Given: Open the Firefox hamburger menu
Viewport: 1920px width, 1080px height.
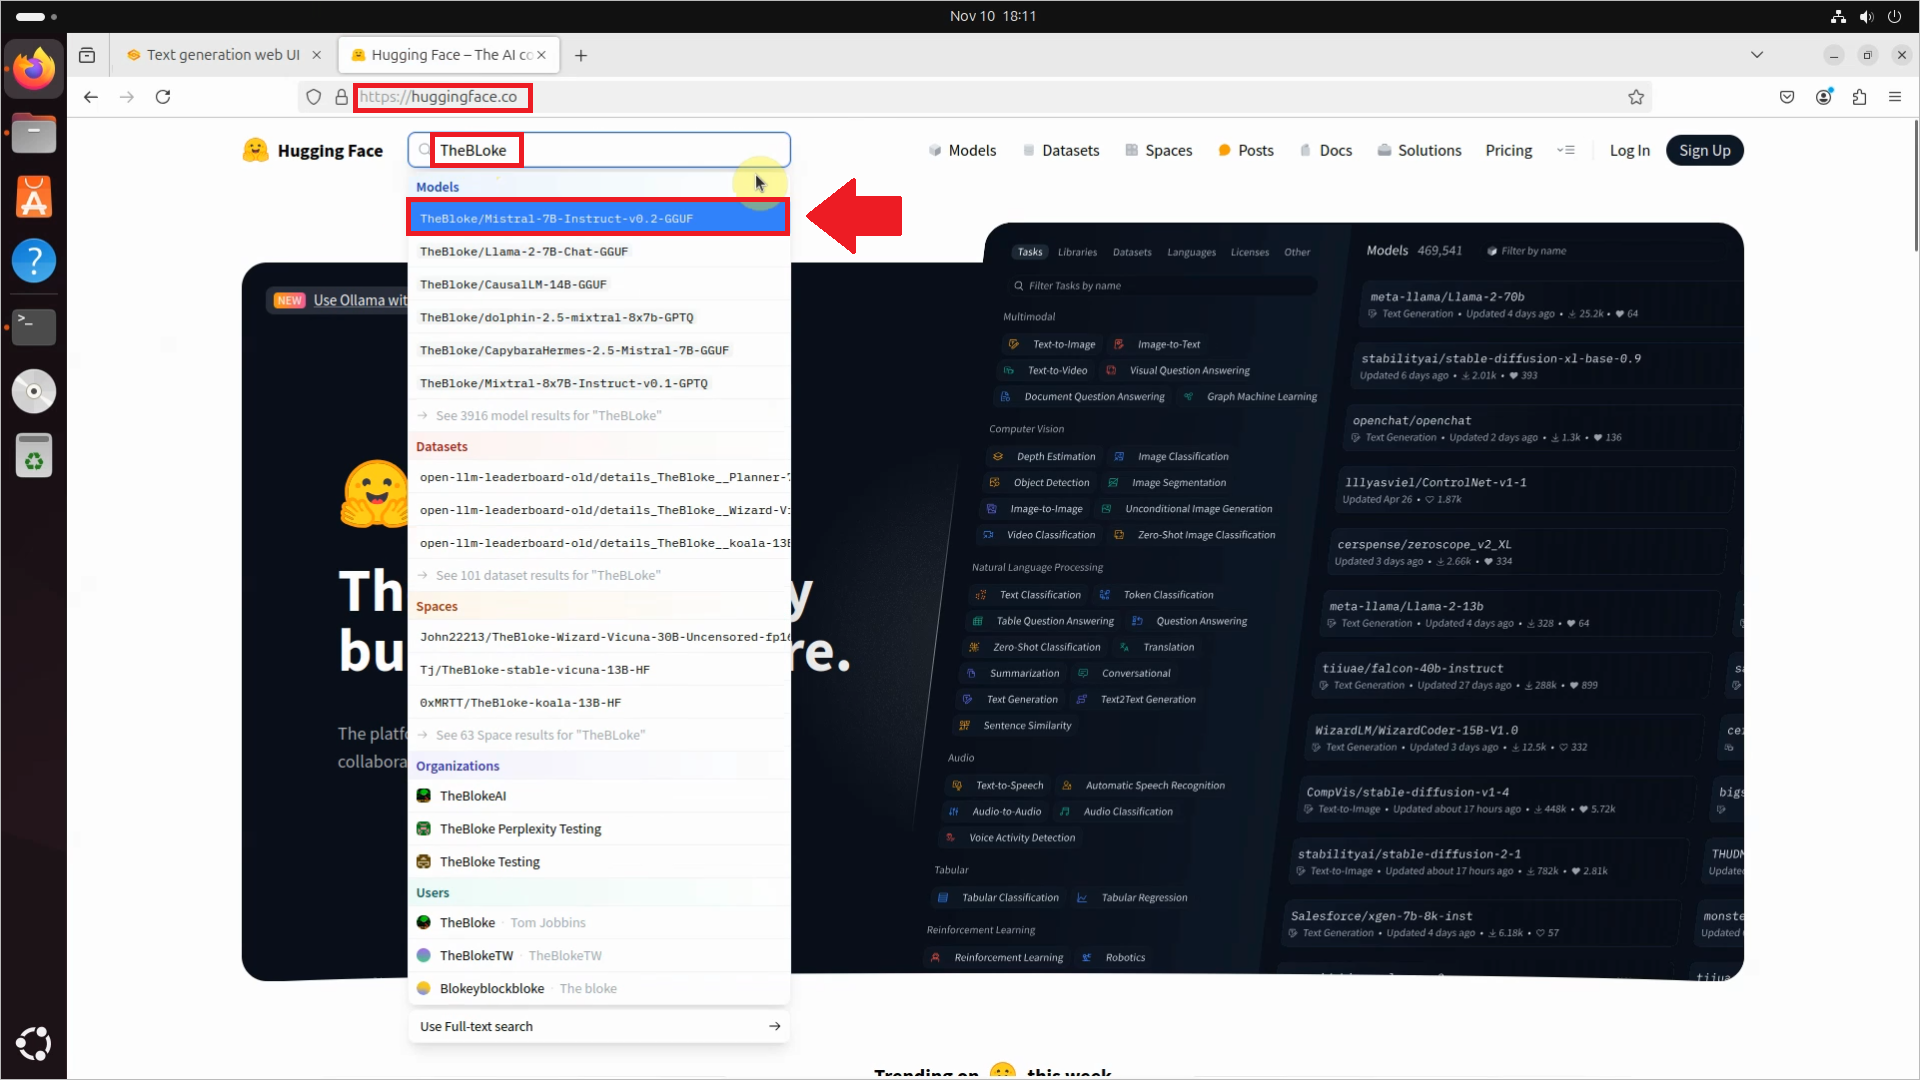Looking at the screenshot, I should pos(1895,97).
